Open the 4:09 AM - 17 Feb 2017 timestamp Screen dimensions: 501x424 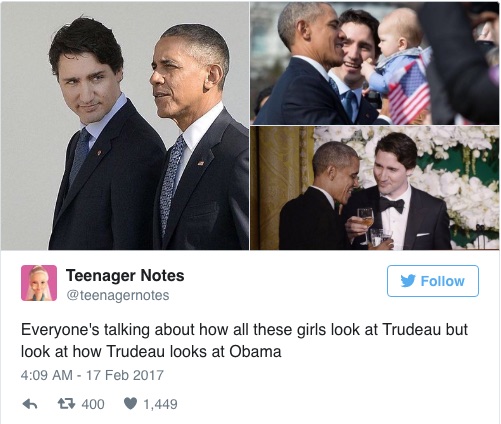[x=92, y=375]
